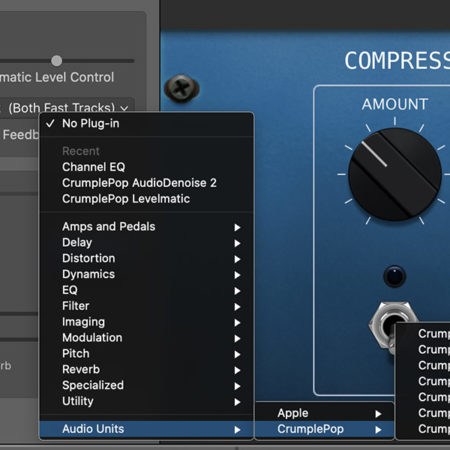Screen dimensions: 450x450
Task: Open the Amps and Pedals submenu
Action: pyautogui.click(x=146, y=227)
